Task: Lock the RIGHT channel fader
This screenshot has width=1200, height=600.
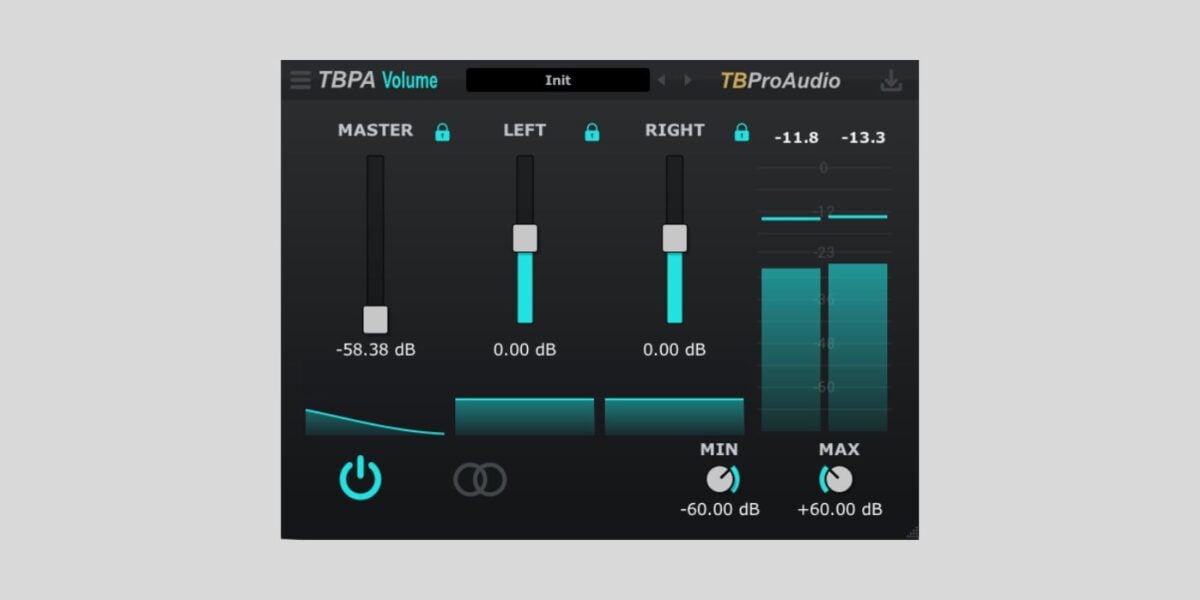Action: click(740, 131)
